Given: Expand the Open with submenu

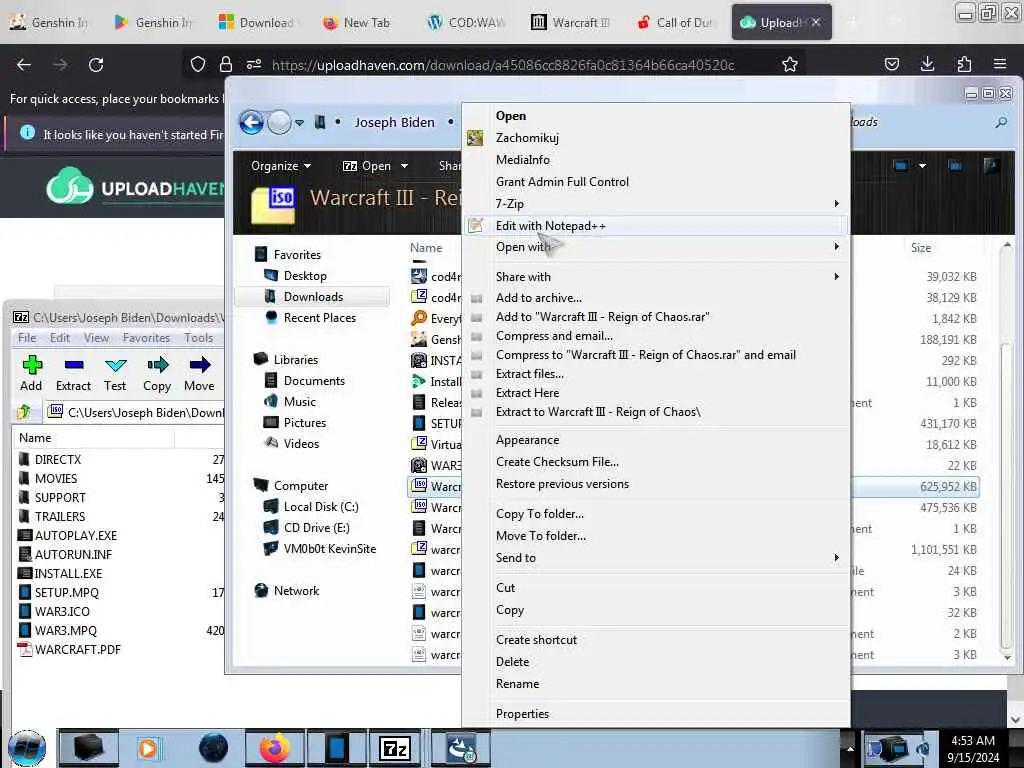Looking at the screenshot, I should coord(655,247).
